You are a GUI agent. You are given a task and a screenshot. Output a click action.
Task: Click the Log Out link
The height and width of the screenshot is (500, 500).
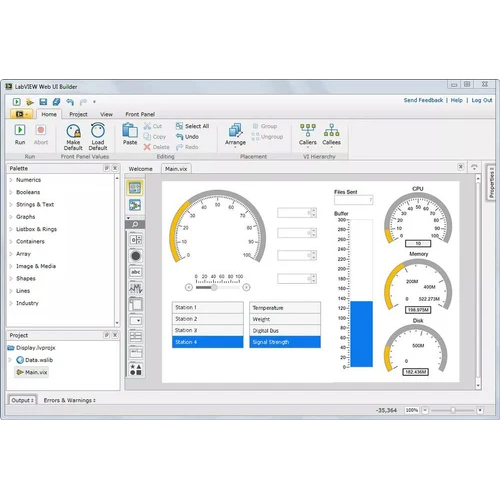tap(482, 100)
